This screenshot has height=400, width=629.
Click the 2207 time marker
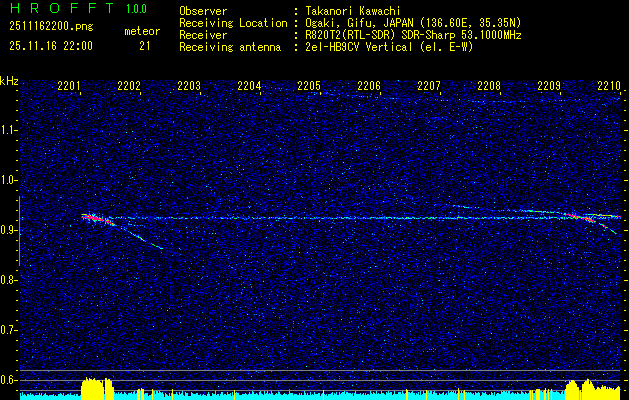tap(429, 85)
